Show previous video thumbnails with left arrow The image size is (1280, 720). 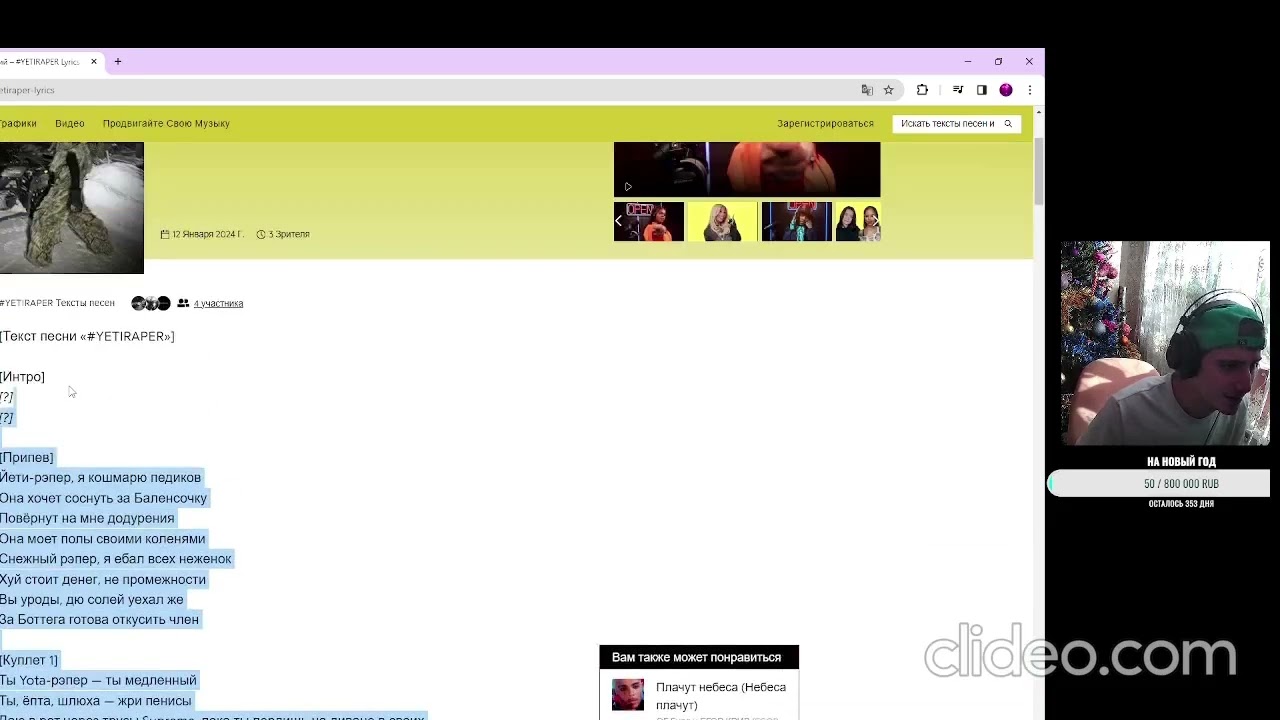coord(619,221)
